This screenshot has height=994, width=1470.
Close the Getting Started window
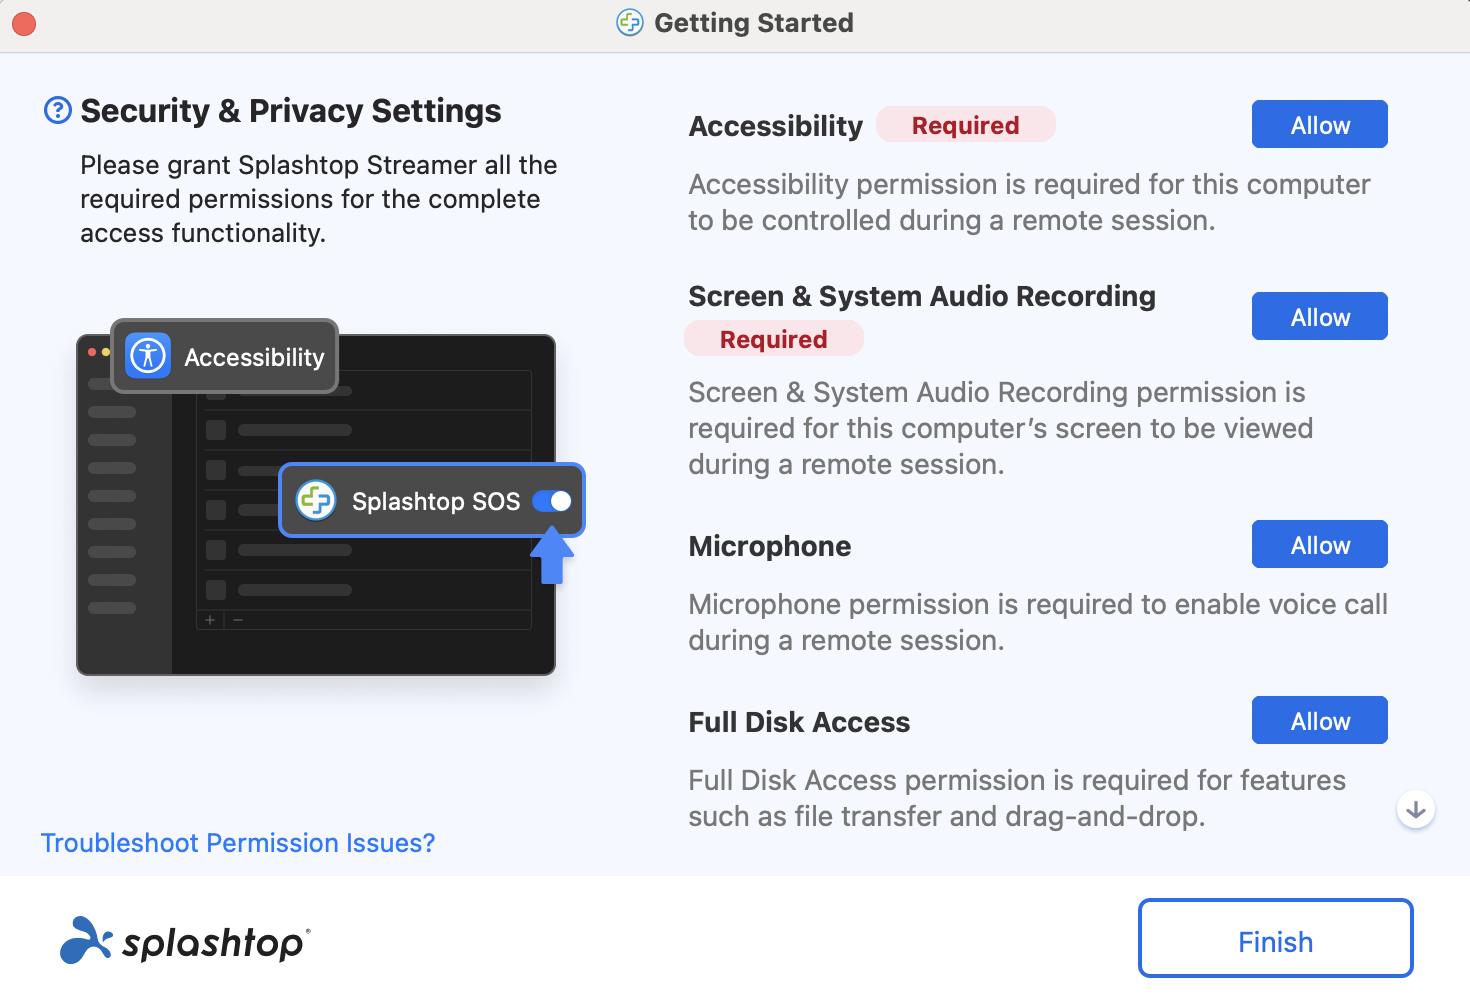[24, 23]
